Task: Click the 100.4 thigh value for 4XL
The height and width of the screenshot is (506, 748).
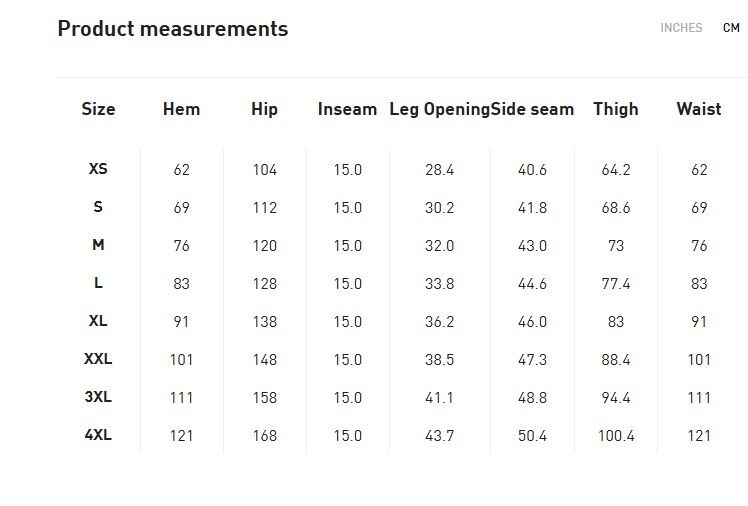Action: (616, 436)
